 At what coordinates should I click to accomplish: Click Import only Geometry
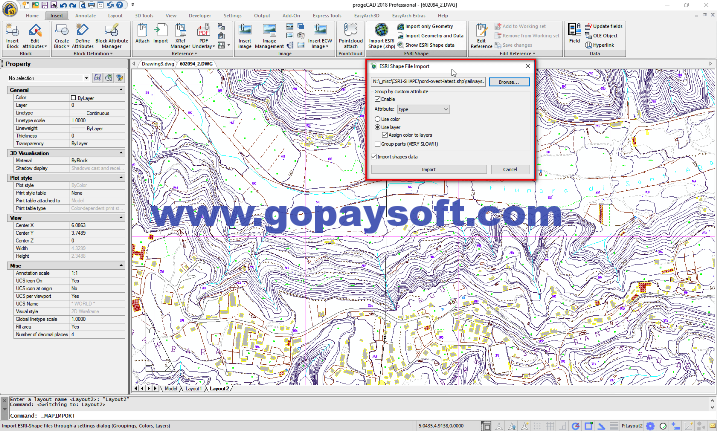425,27
